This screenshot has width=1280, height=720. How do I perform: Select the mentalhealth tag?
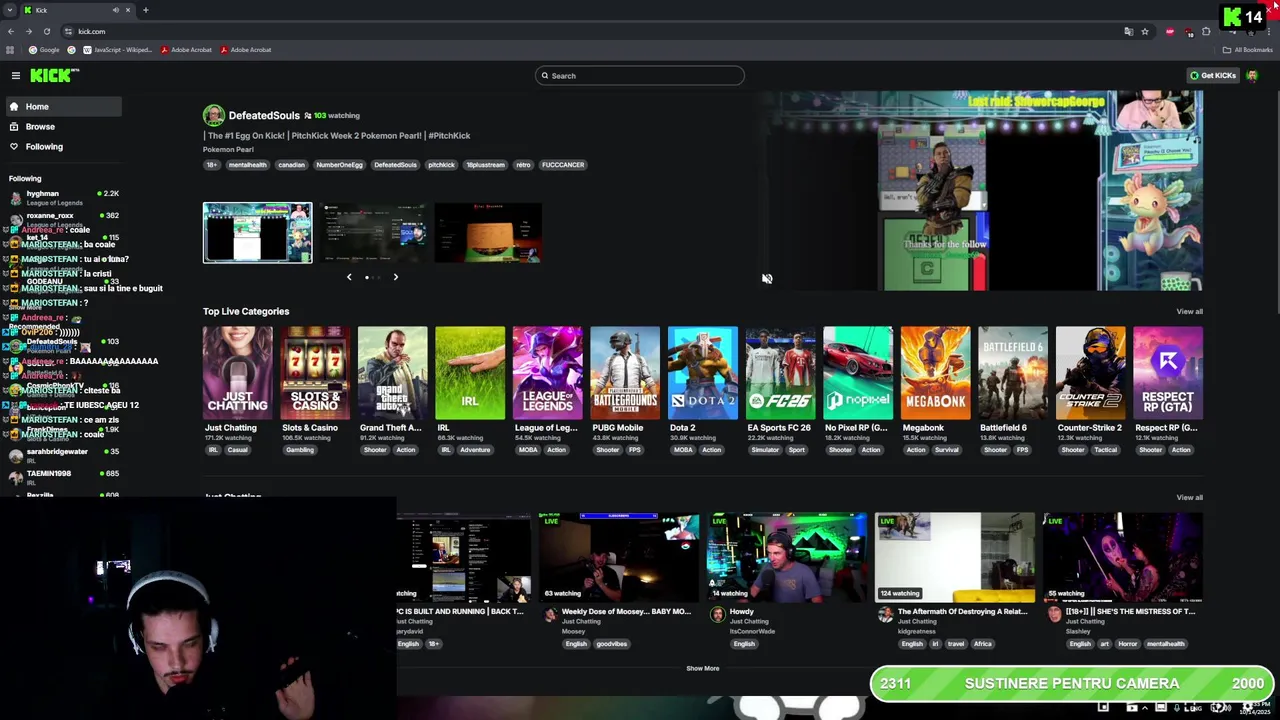tap(247, 165)
